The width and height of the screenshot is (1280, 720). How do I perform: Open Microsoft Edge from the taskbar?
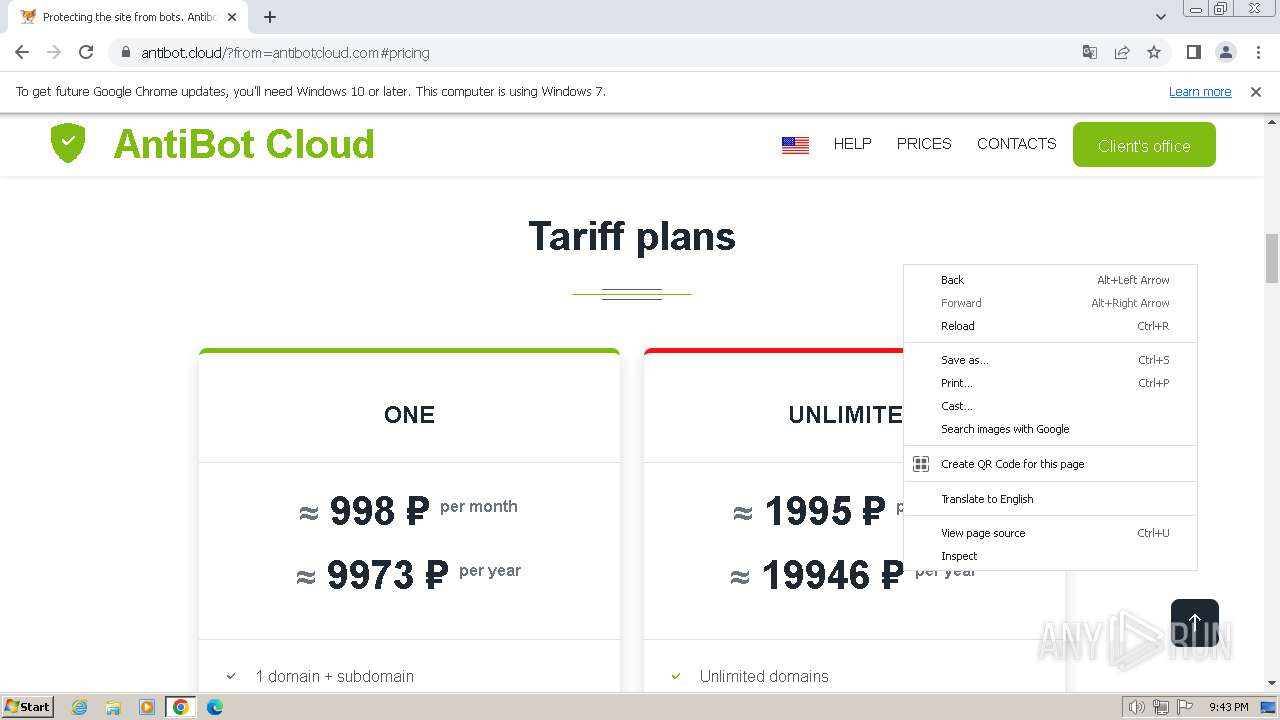[214, 707]
